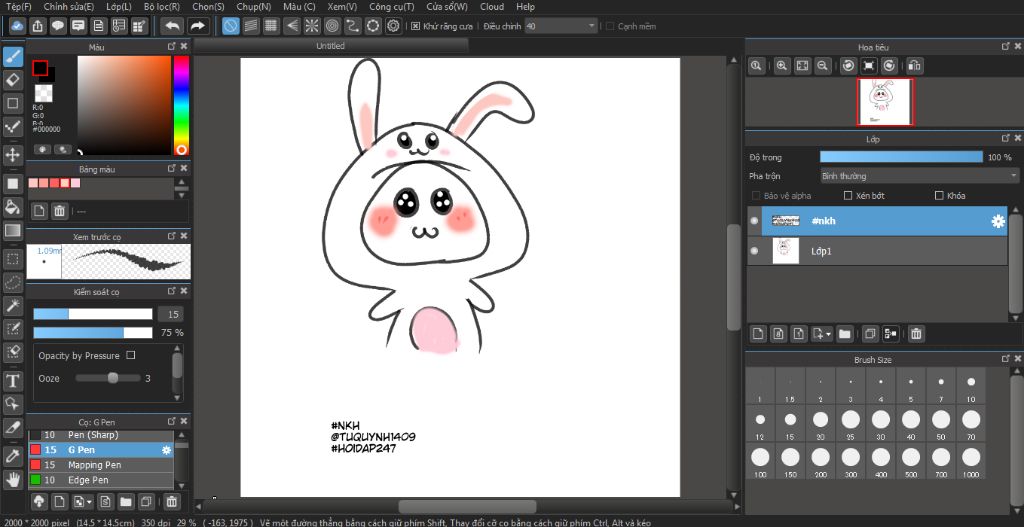Viewport: 1024px width, 527px height.
Task: Zoom in on the navigator
Action: [x=782, y=65]
